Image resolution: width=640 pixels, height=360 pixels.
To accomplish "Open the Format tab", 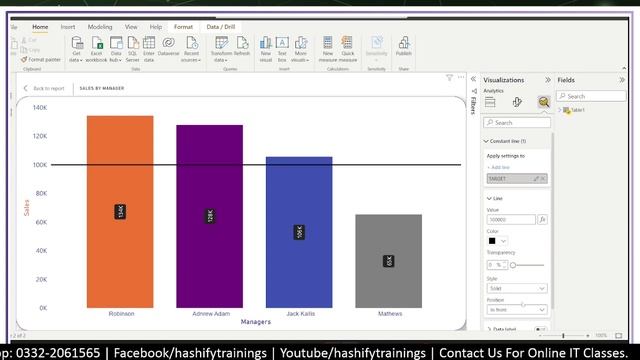I will [183, 27].
